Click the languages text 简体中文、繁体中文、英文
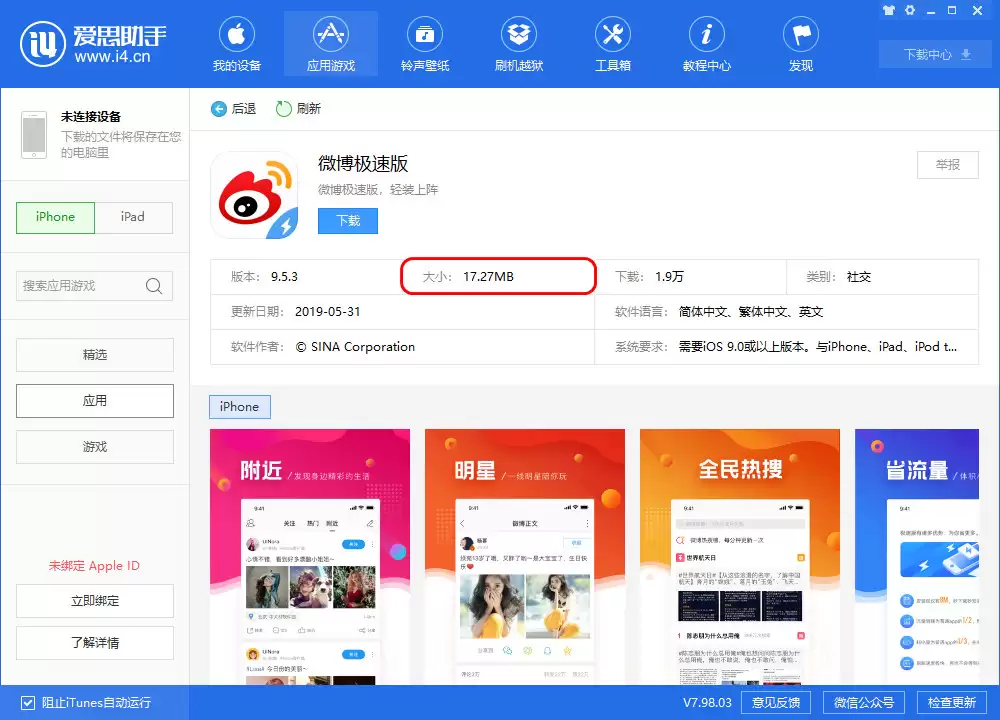 pyautogui.click(x=751, y=312)
